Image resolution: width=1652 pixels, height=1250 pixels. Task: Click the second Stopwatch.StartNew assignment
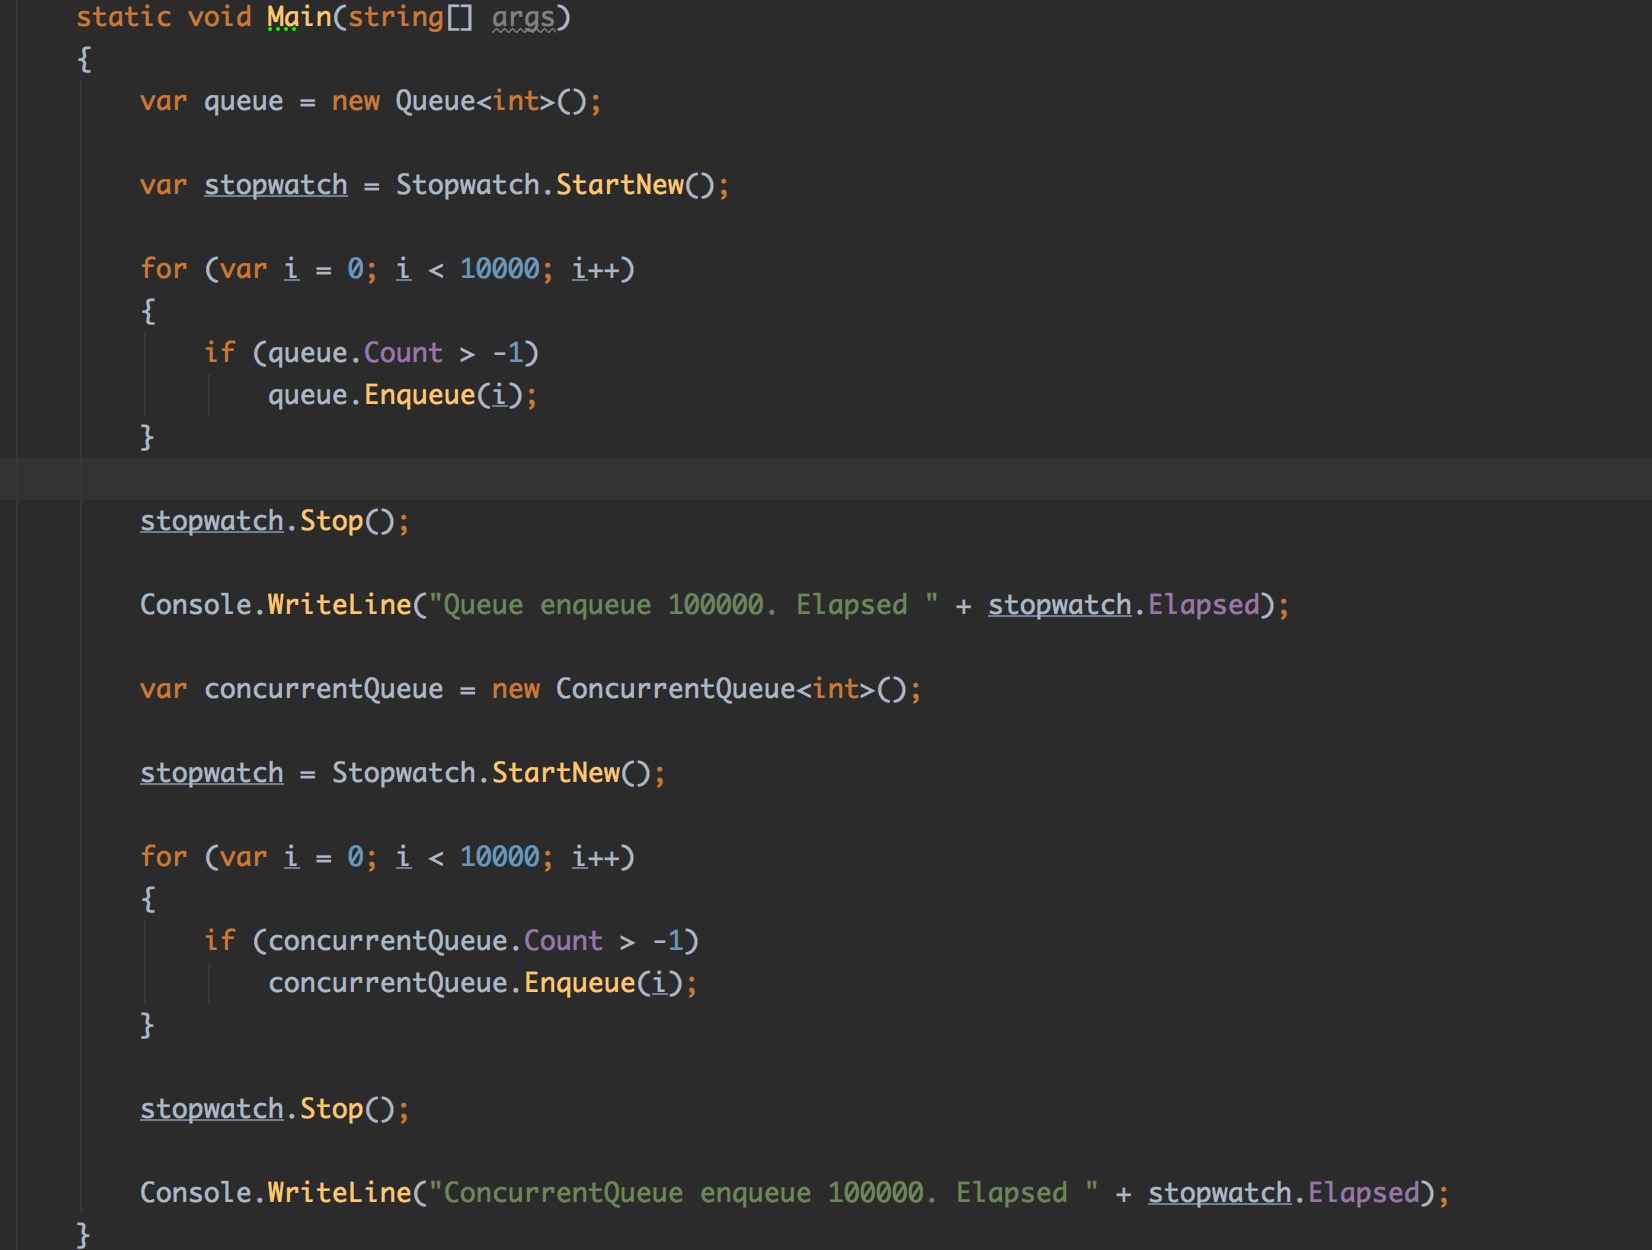(495, 771)
